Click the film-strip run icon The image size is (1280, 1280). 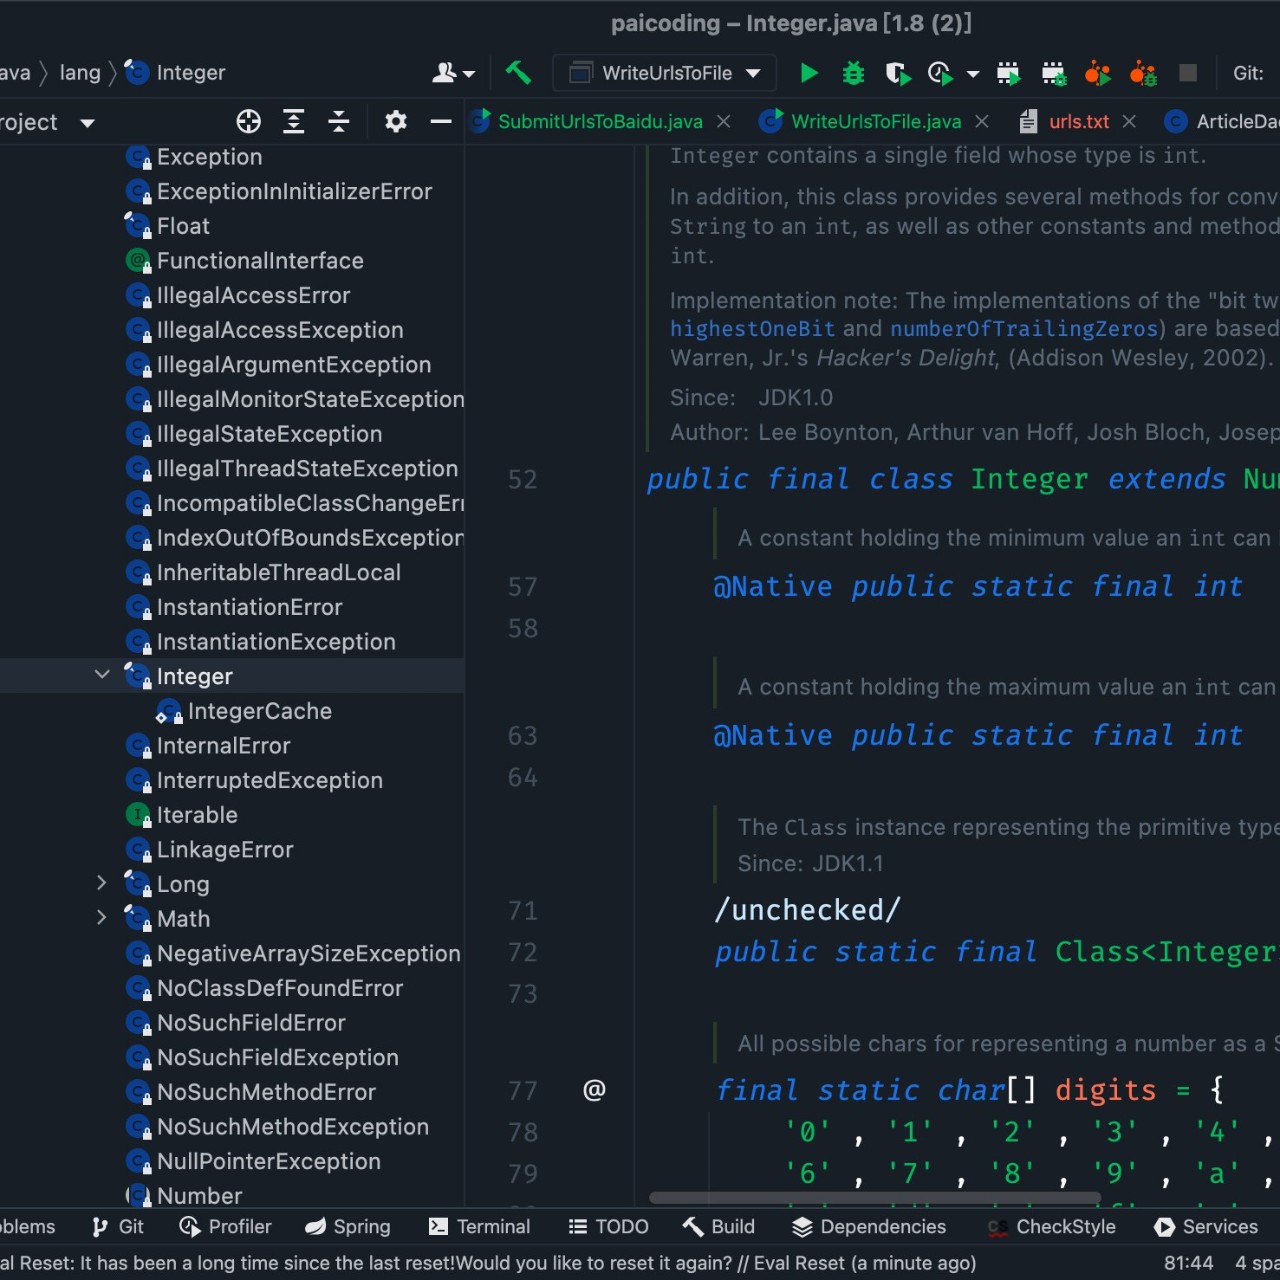tap(1008, 73)
